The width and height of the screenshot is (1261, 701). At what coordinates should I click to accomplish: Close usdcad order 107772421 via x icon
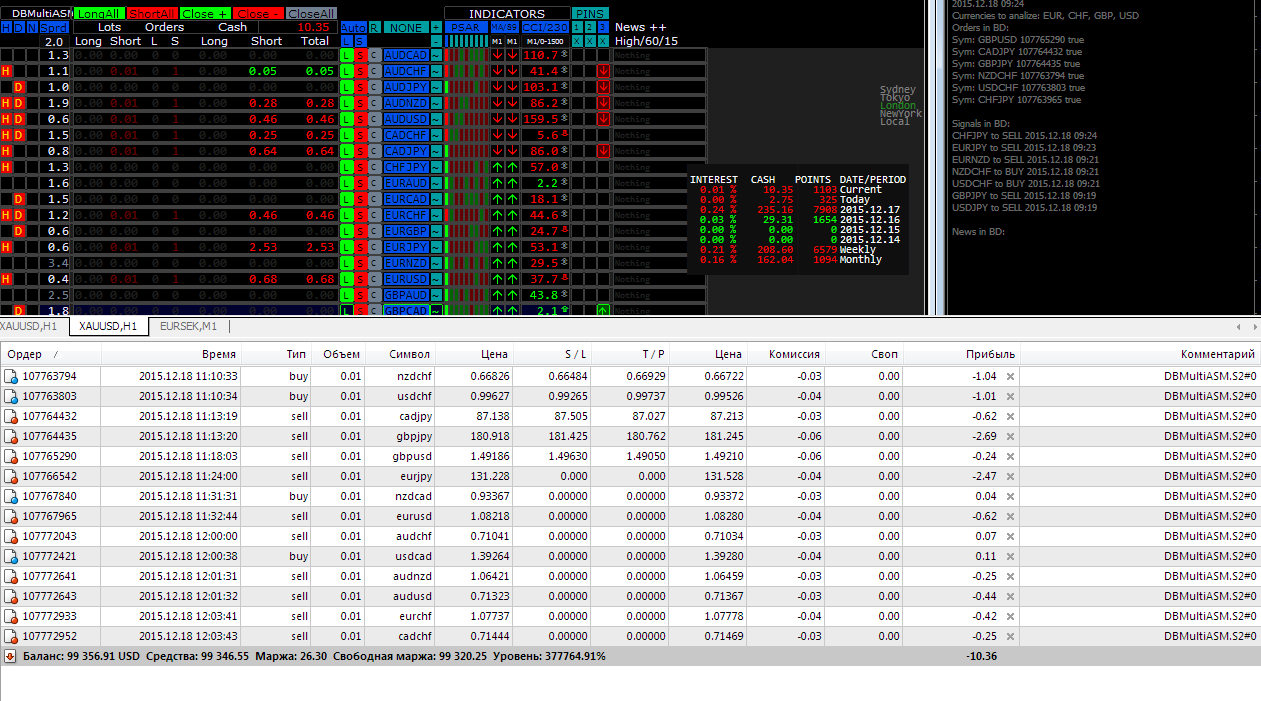(x=1010, y=556)
